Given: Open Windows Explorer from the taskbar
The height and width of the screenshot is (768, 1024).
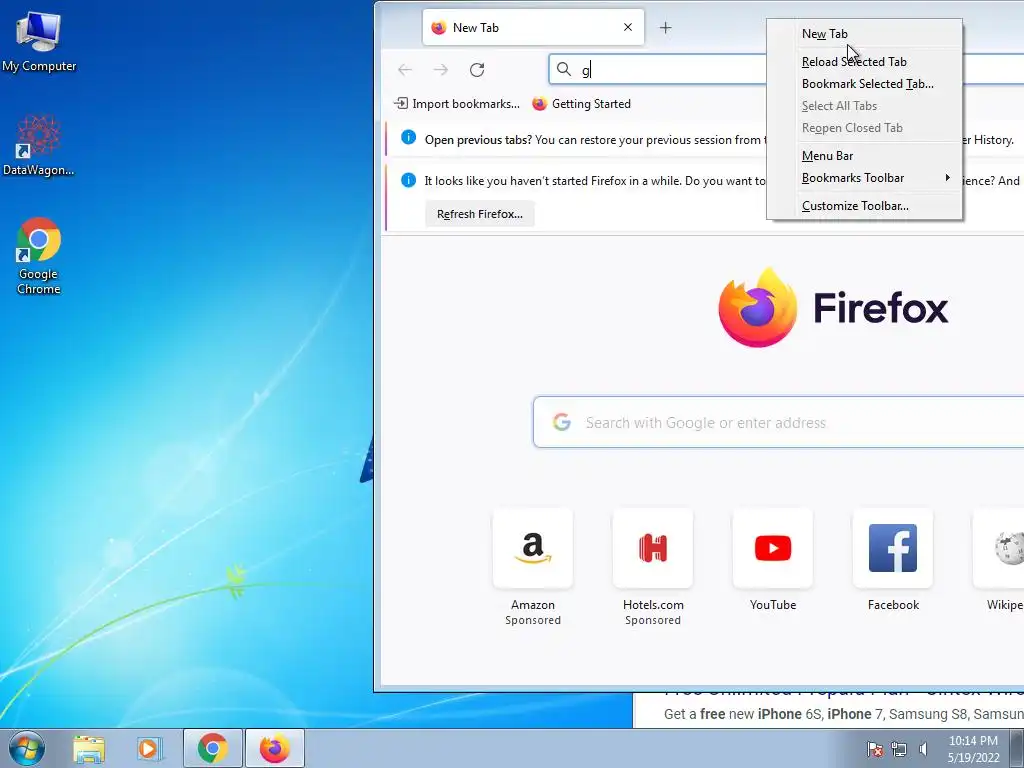Looking at the screenshot, I should coord(88,748).
